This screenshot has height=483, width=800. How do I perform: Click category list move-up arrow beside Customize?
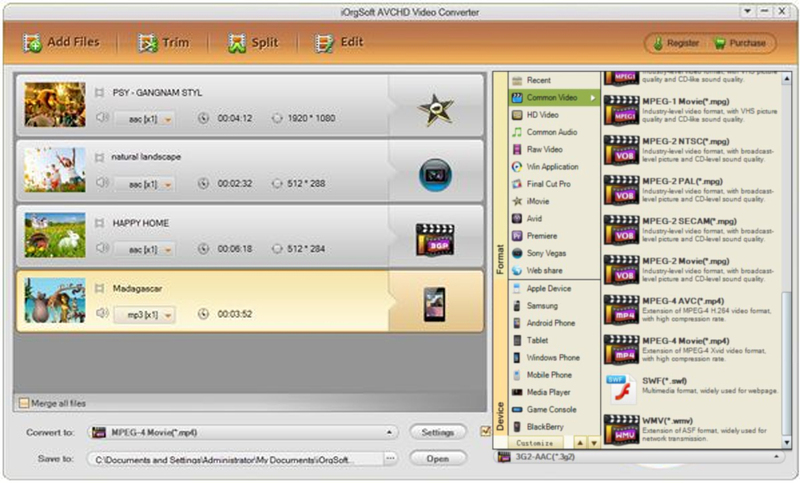(x=580, y=443)
